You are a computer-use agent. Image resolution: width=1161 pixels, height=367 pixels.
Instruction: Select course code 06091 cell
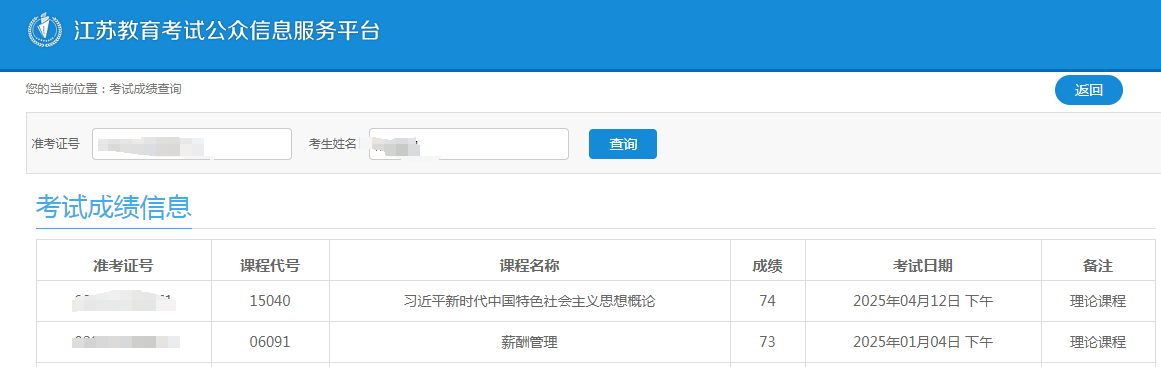pos(270,342)
